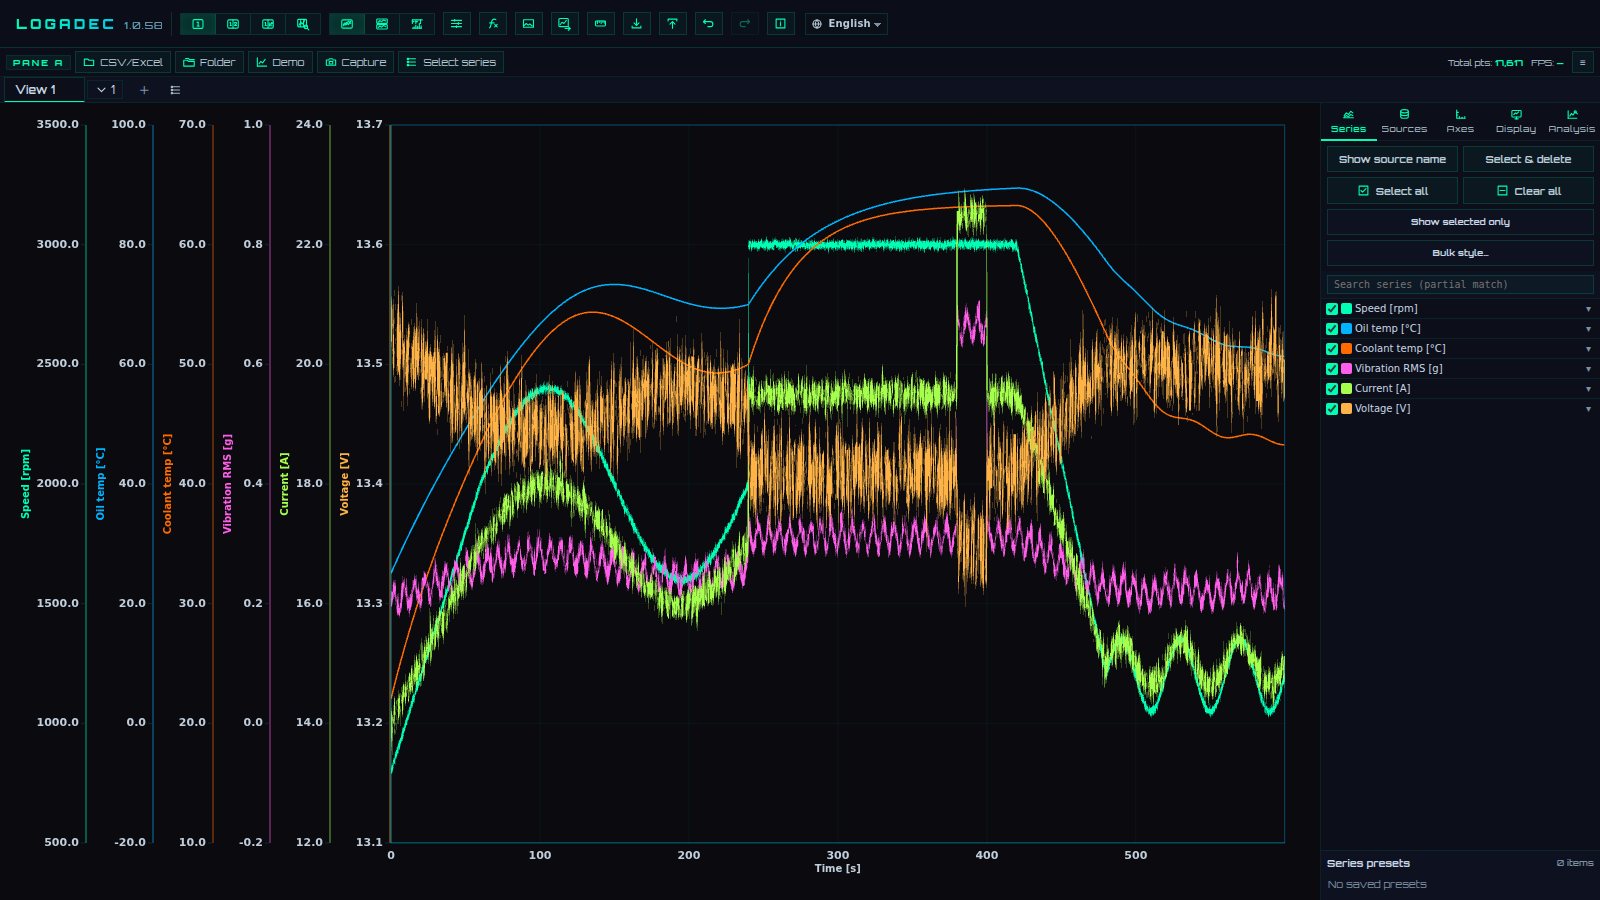Click the fx formula icon in toolbar
Viewport: 1600px width, 900px height.
click(493, 24)
